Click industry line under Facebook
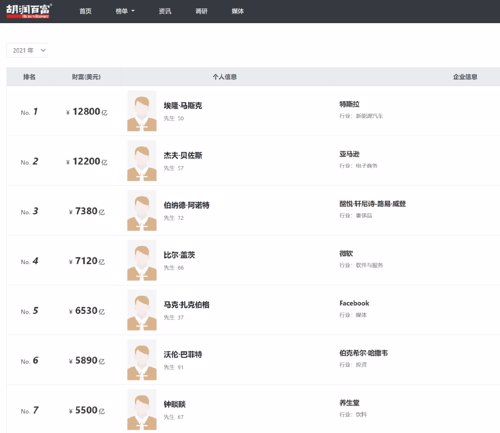 [353, 315]
